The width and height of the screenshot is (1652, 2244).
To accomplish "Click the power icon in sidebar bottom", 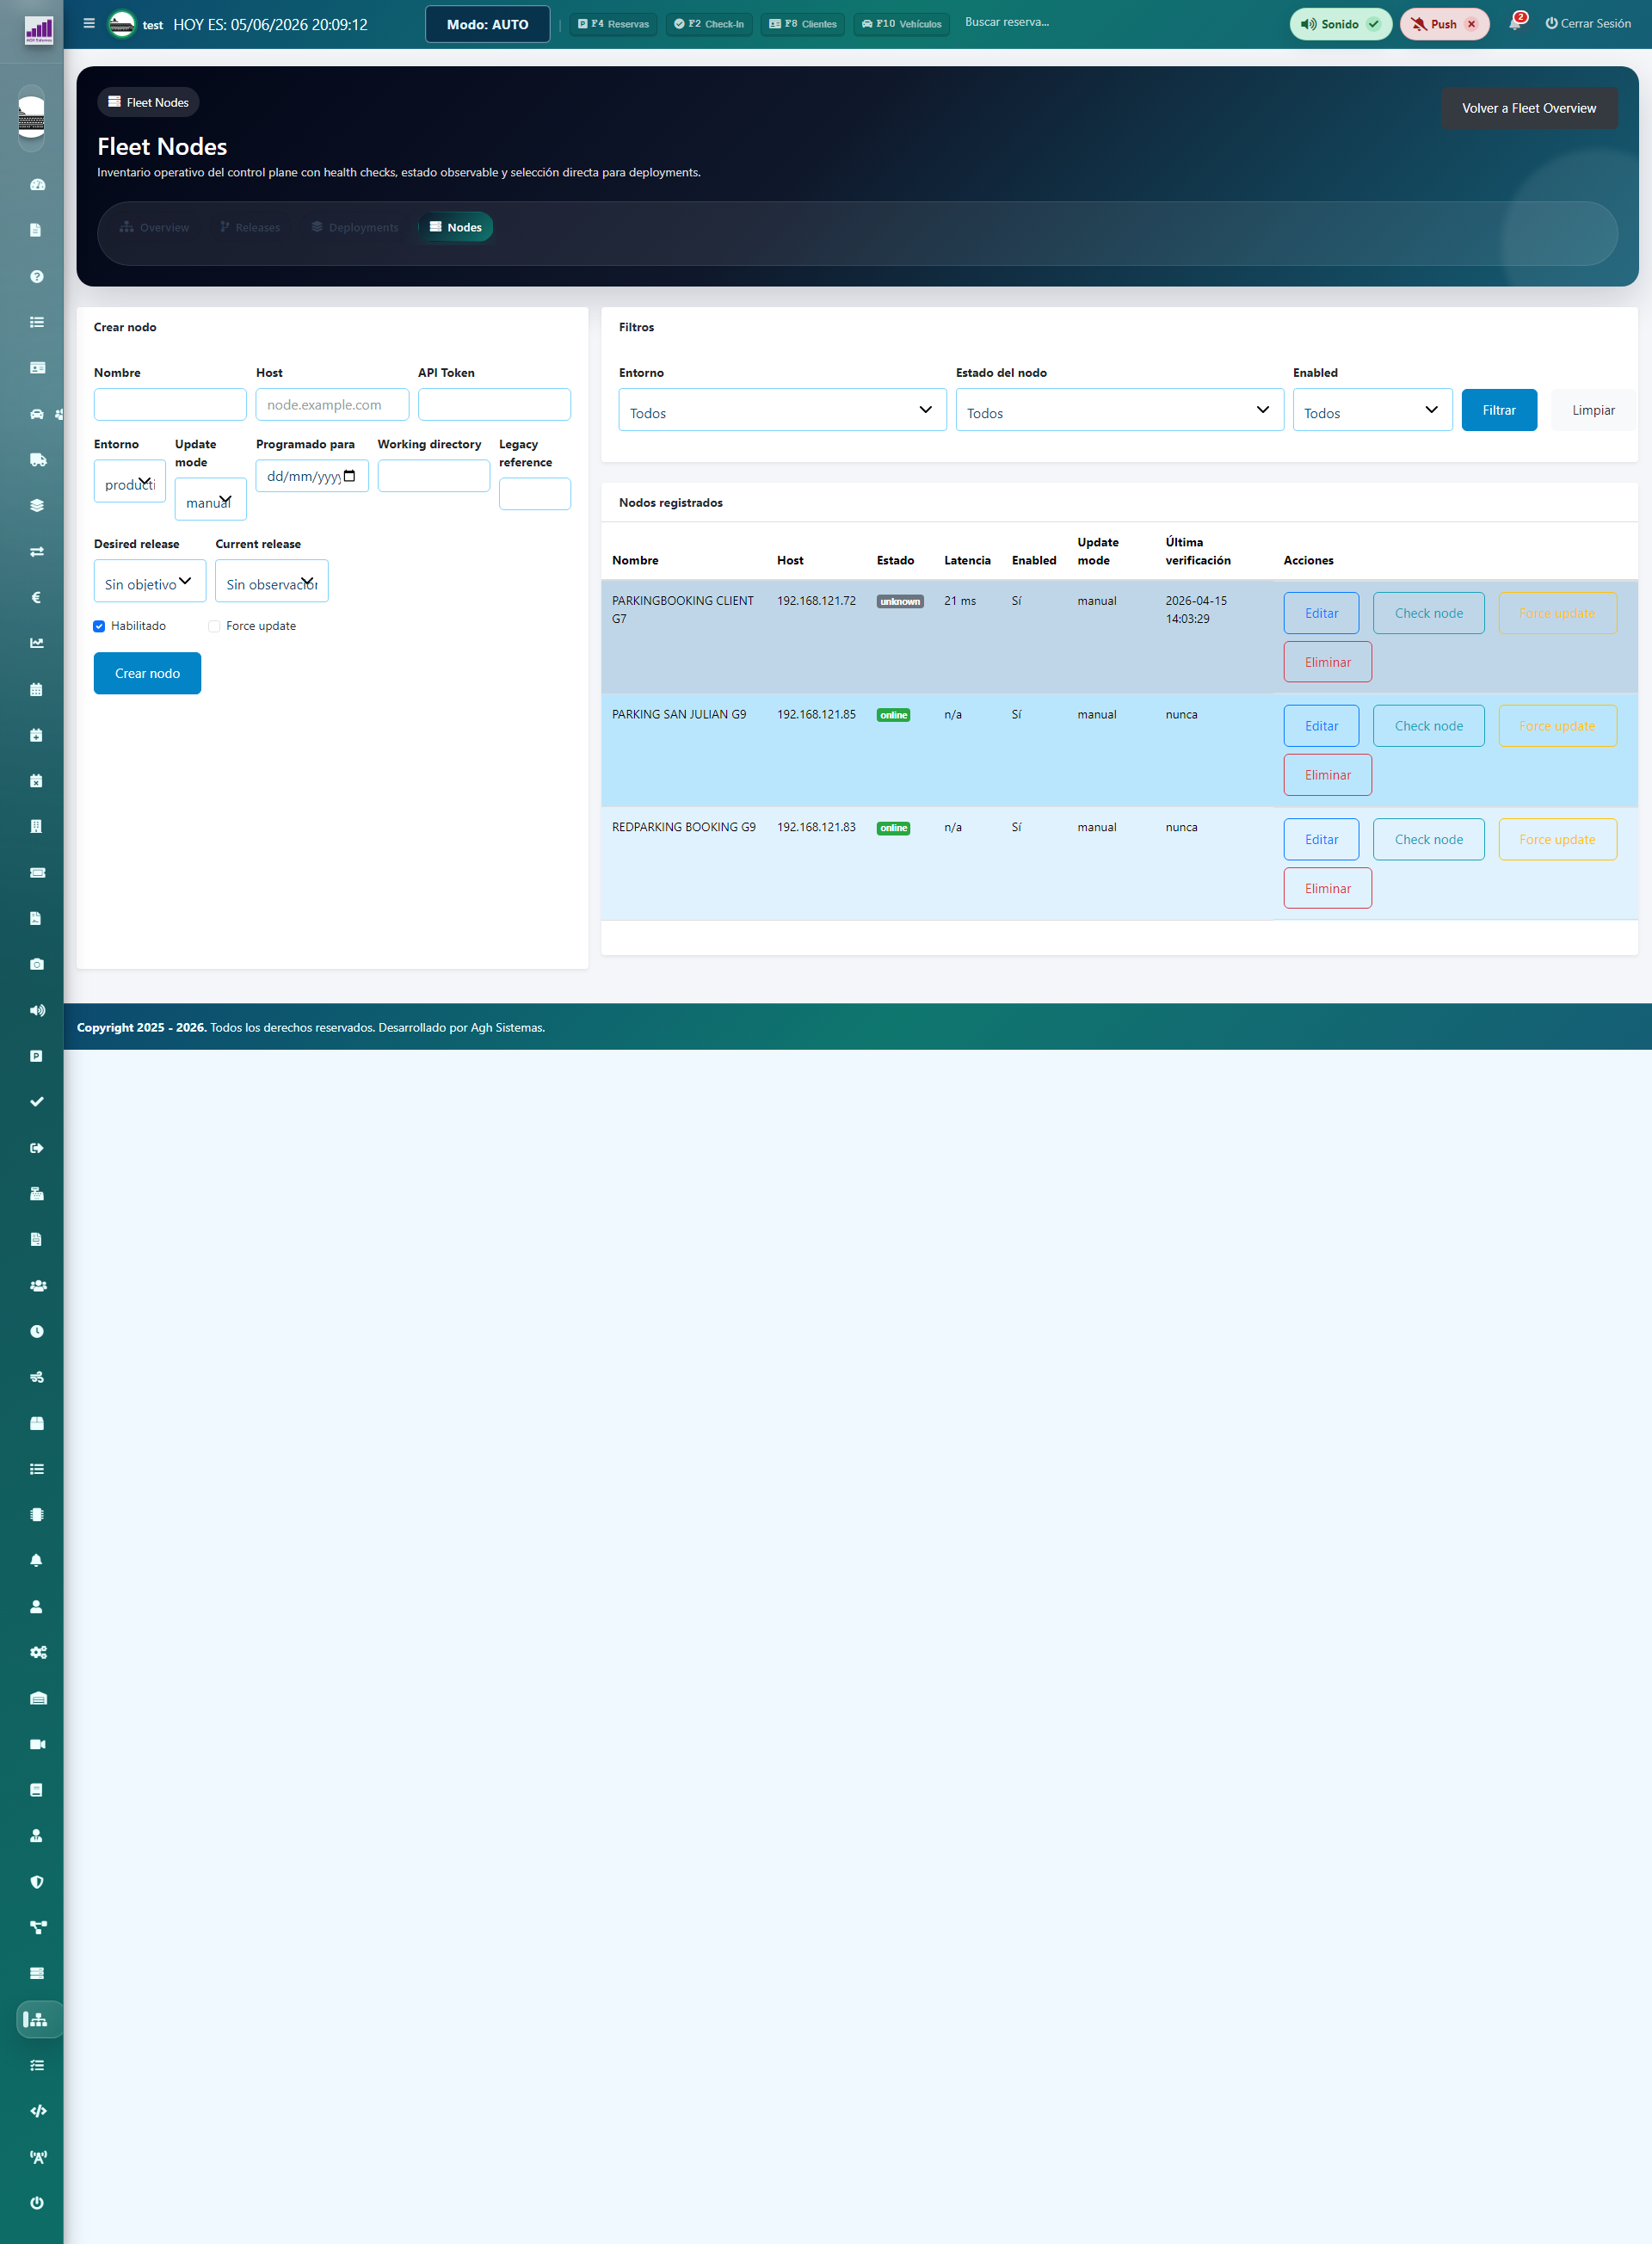I will click(37, 2203).
